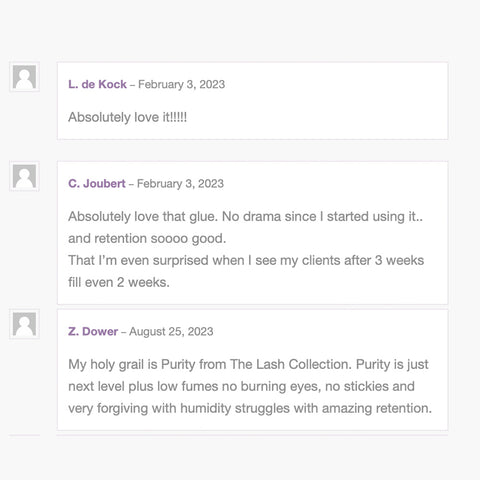Open the C. Joubert reviewer name
This screenshot has width=480, height=480.
click(97, 184)
